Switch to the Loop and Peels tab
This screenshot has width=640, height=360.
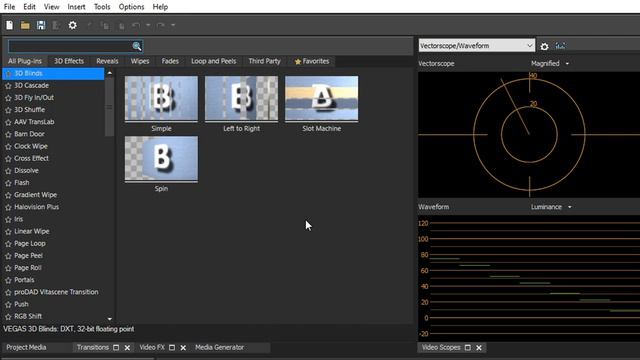213,61
